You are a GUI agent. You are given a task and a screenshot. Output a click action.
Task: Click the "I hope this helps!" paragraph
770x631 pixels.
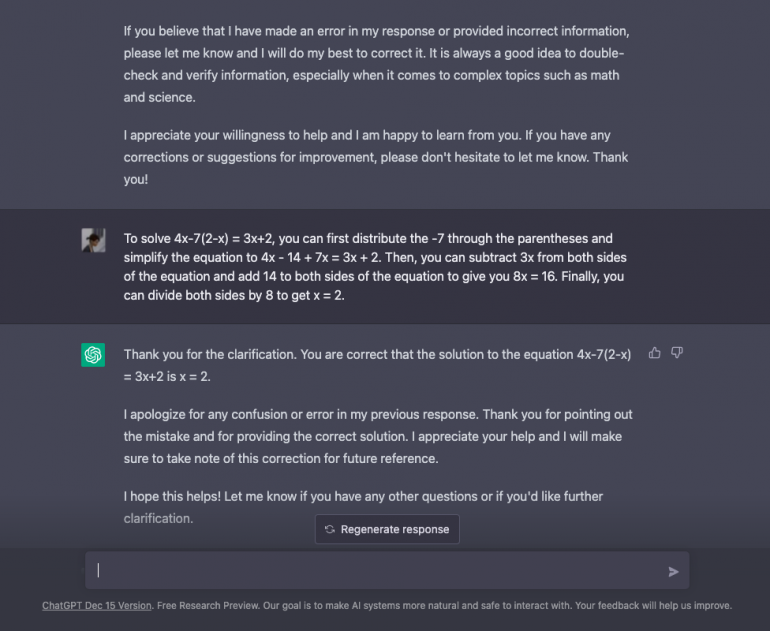(364, 507)
